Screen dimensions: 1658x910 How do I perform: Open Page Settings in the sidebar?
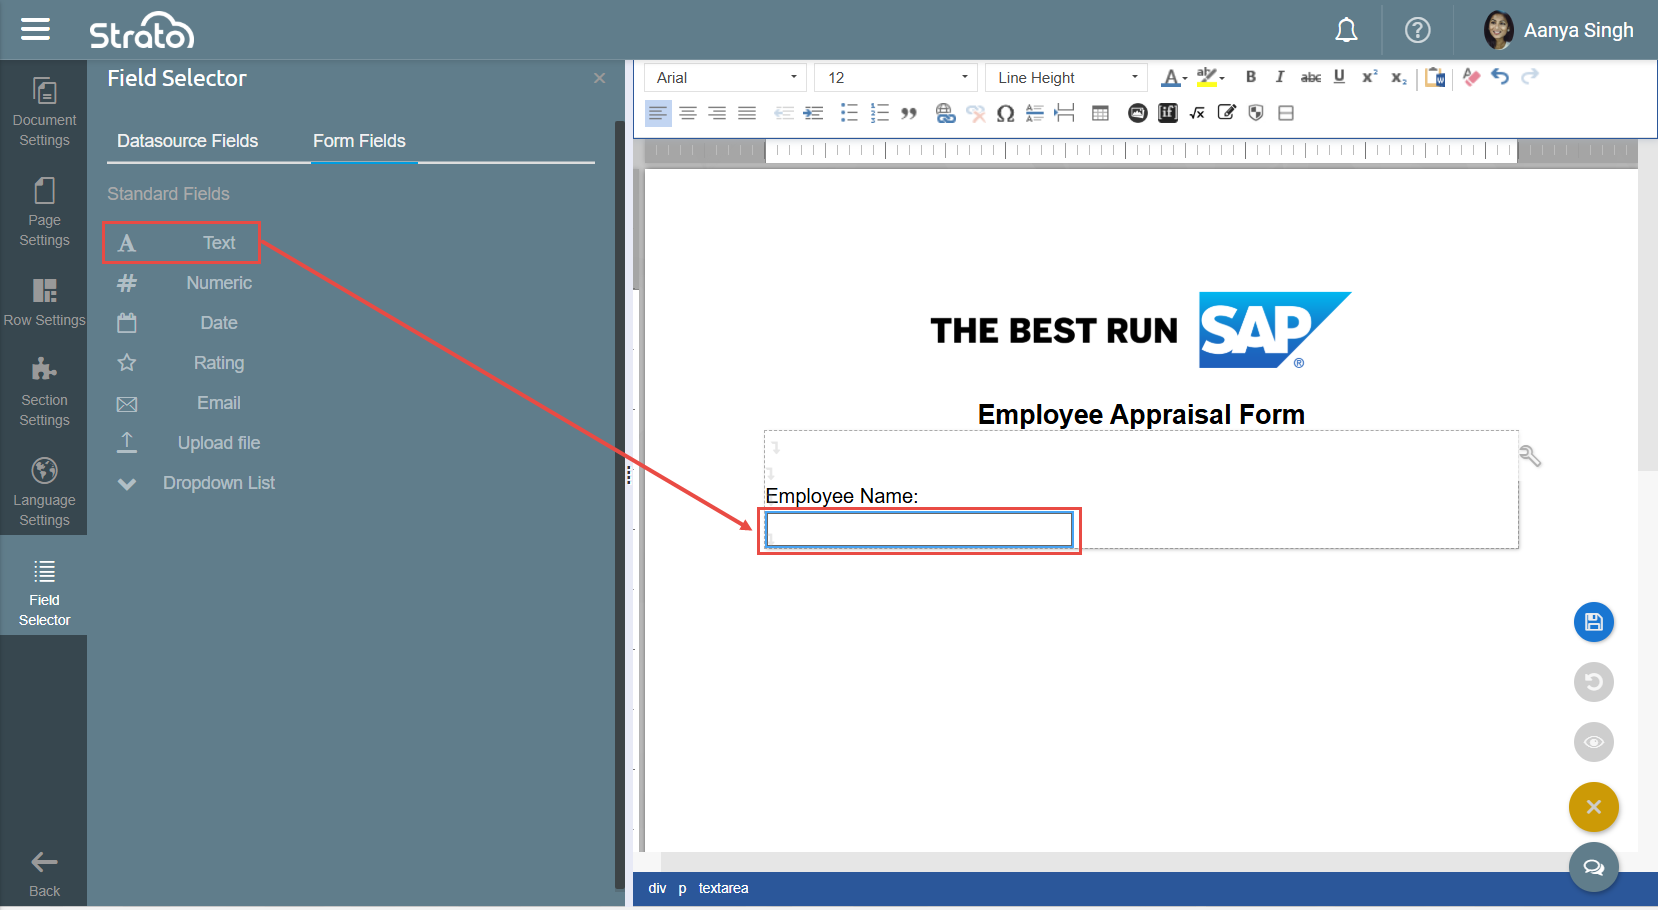(x=44, y=211)
